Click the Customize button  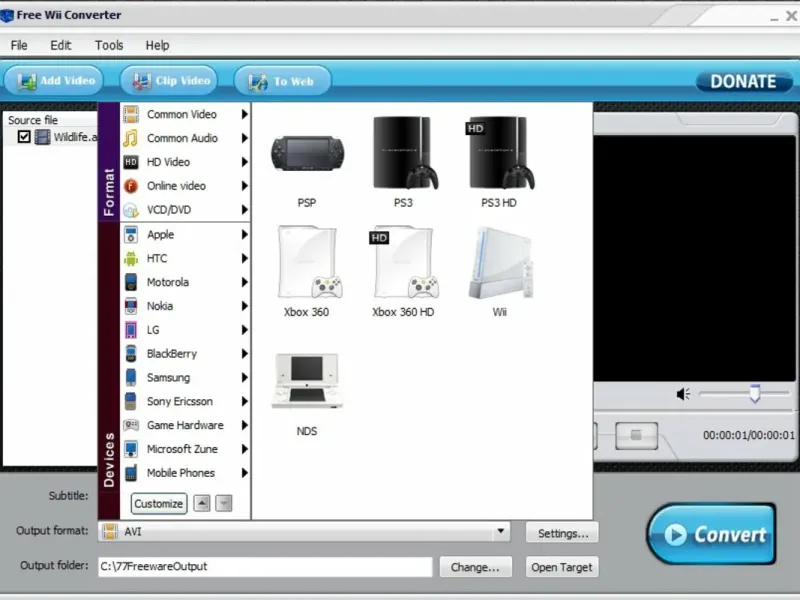[x=159, y=504]
